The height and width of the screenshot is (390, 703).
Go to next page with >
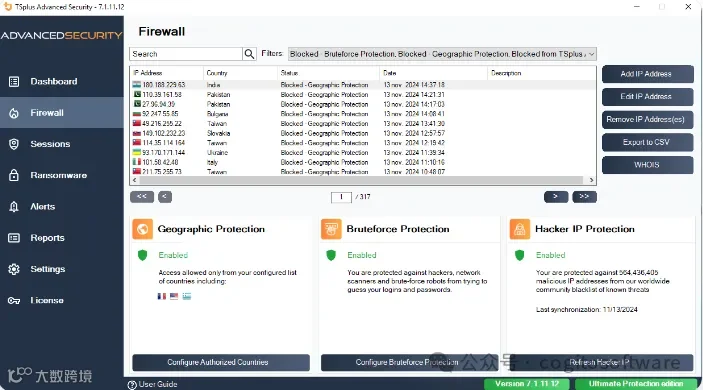click(556, 197)
